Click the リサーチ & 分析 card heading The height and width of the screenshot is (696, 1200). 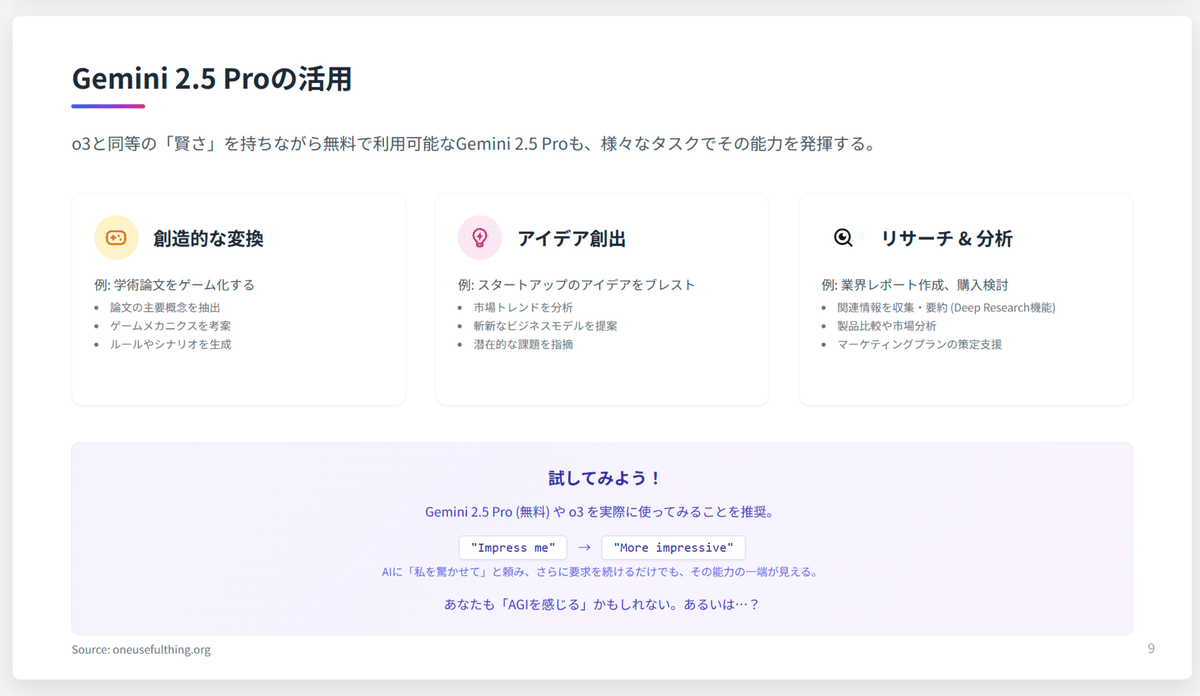(x=947, y=239)
